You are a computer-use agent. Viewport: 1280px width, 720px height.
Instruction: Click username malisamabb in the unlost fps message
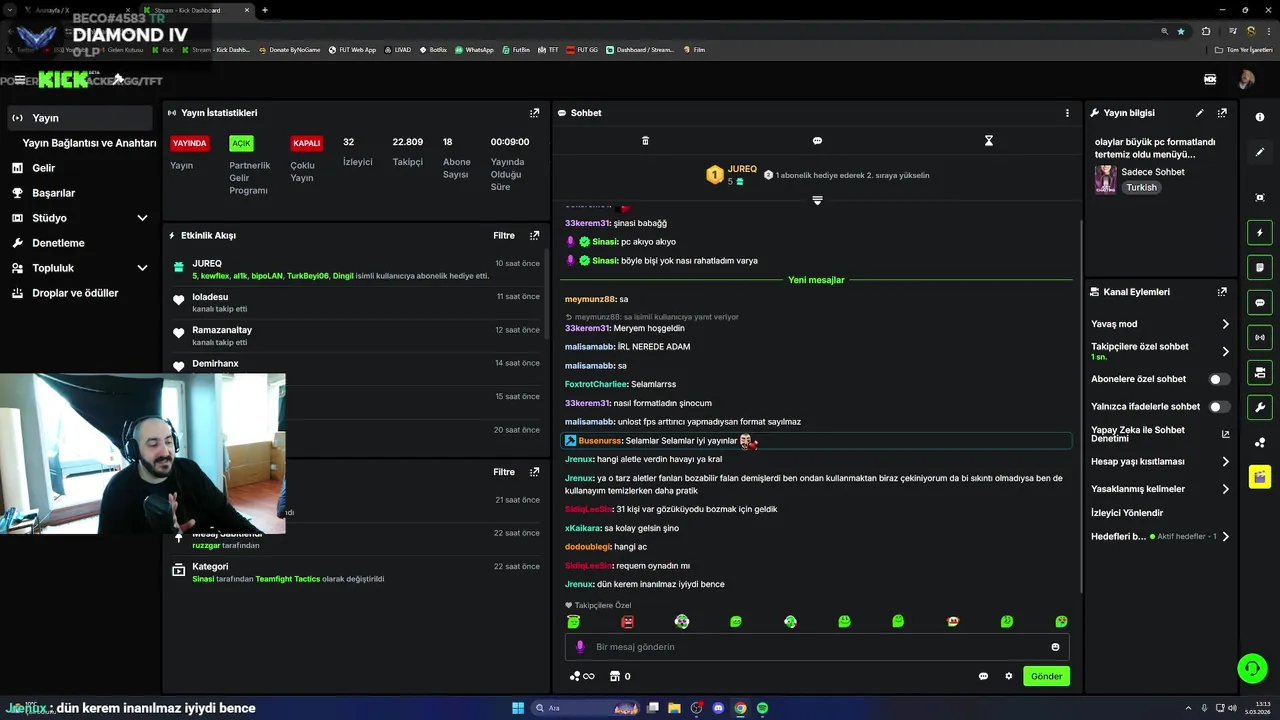click(589, 422)
